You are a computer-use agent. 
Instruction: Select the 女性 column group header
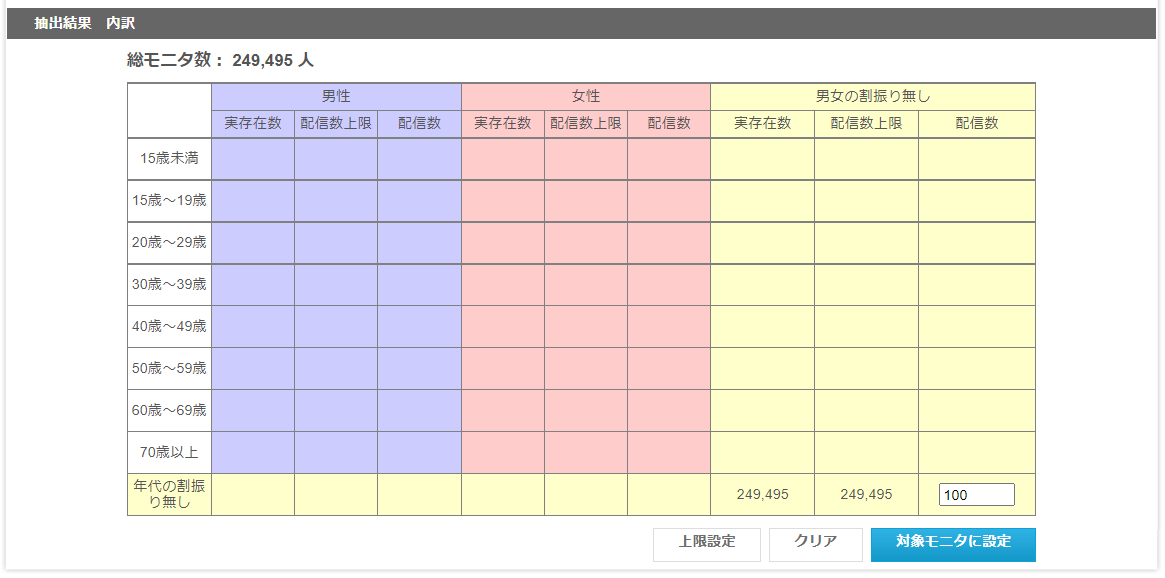click(x=586, y=97)
